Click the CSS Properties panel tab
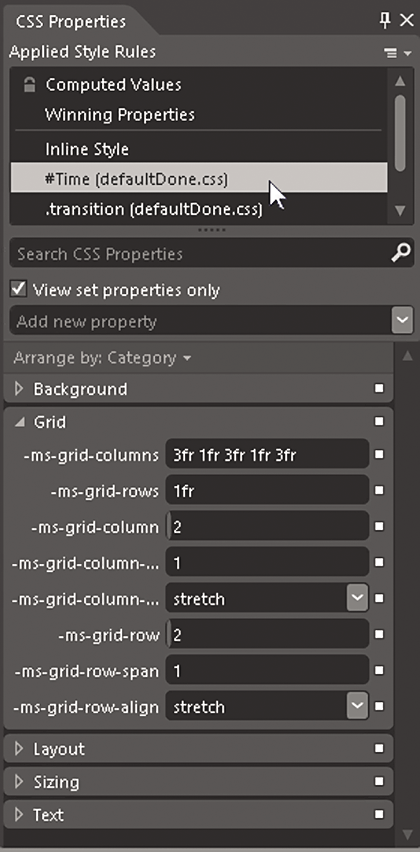Viewport: 420px width, 852px height. [71, 22]
